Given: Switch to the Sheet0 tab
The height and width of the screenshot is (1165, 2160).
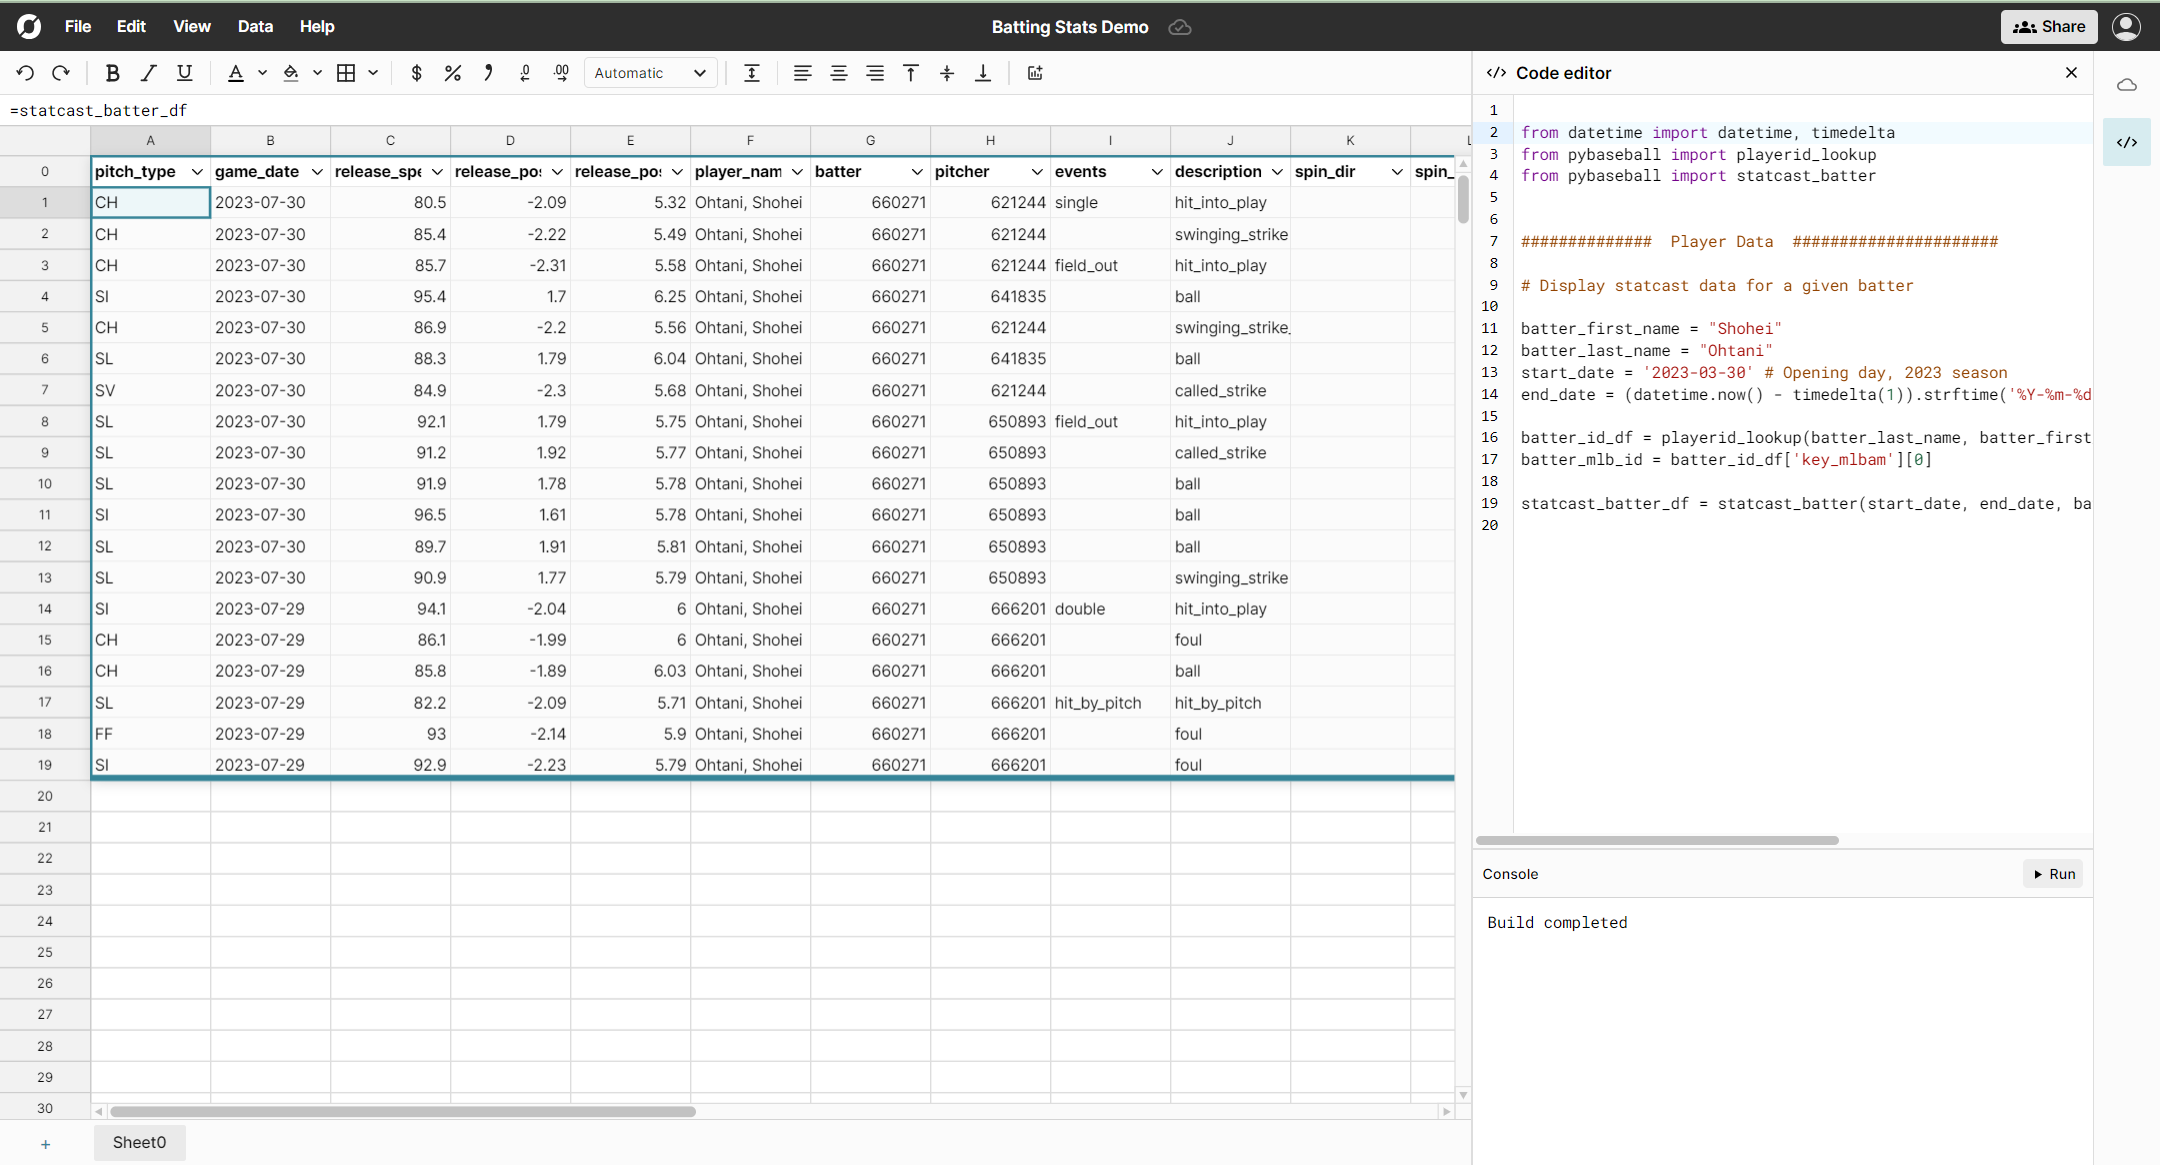Looking at the screenshot, I should click(139, 1142).
